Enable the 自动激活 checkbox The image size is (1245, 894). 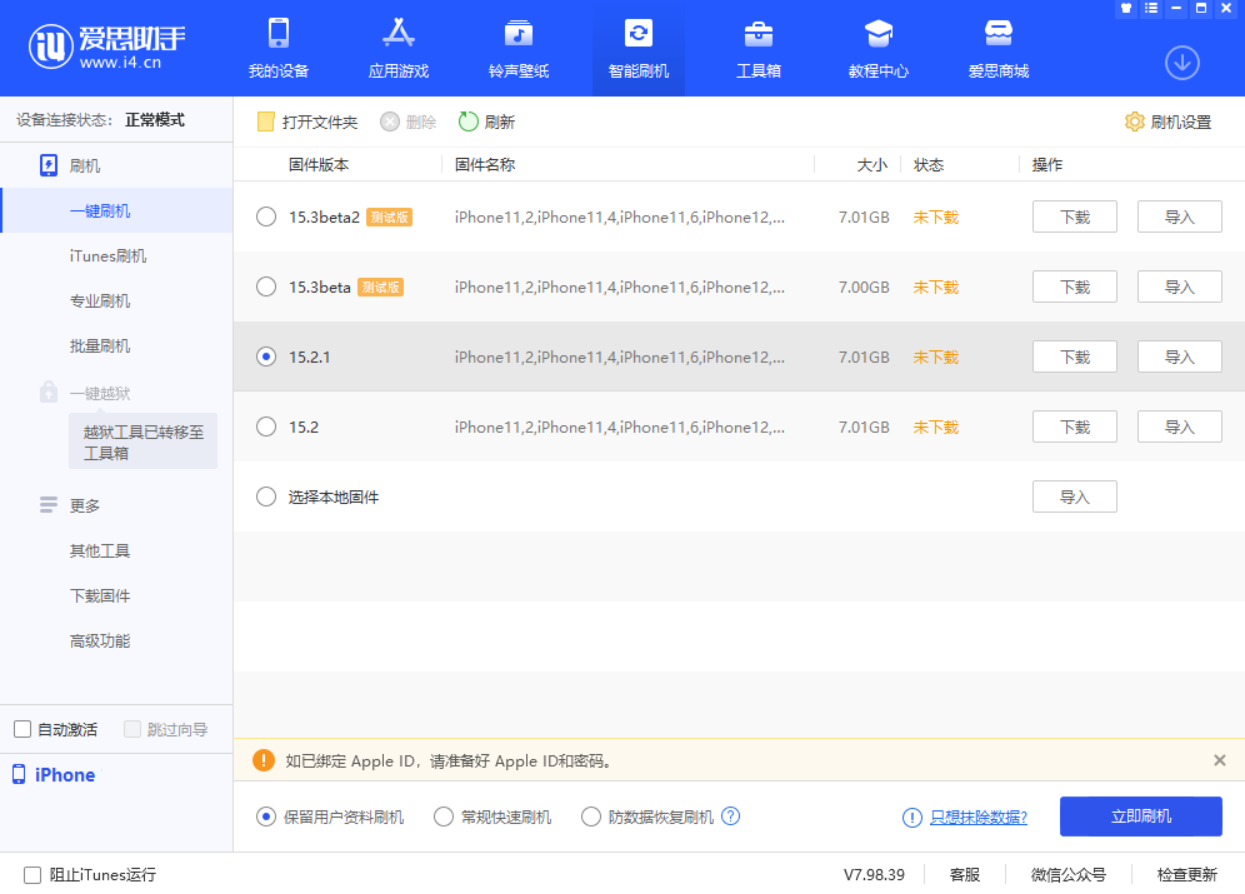23,729
